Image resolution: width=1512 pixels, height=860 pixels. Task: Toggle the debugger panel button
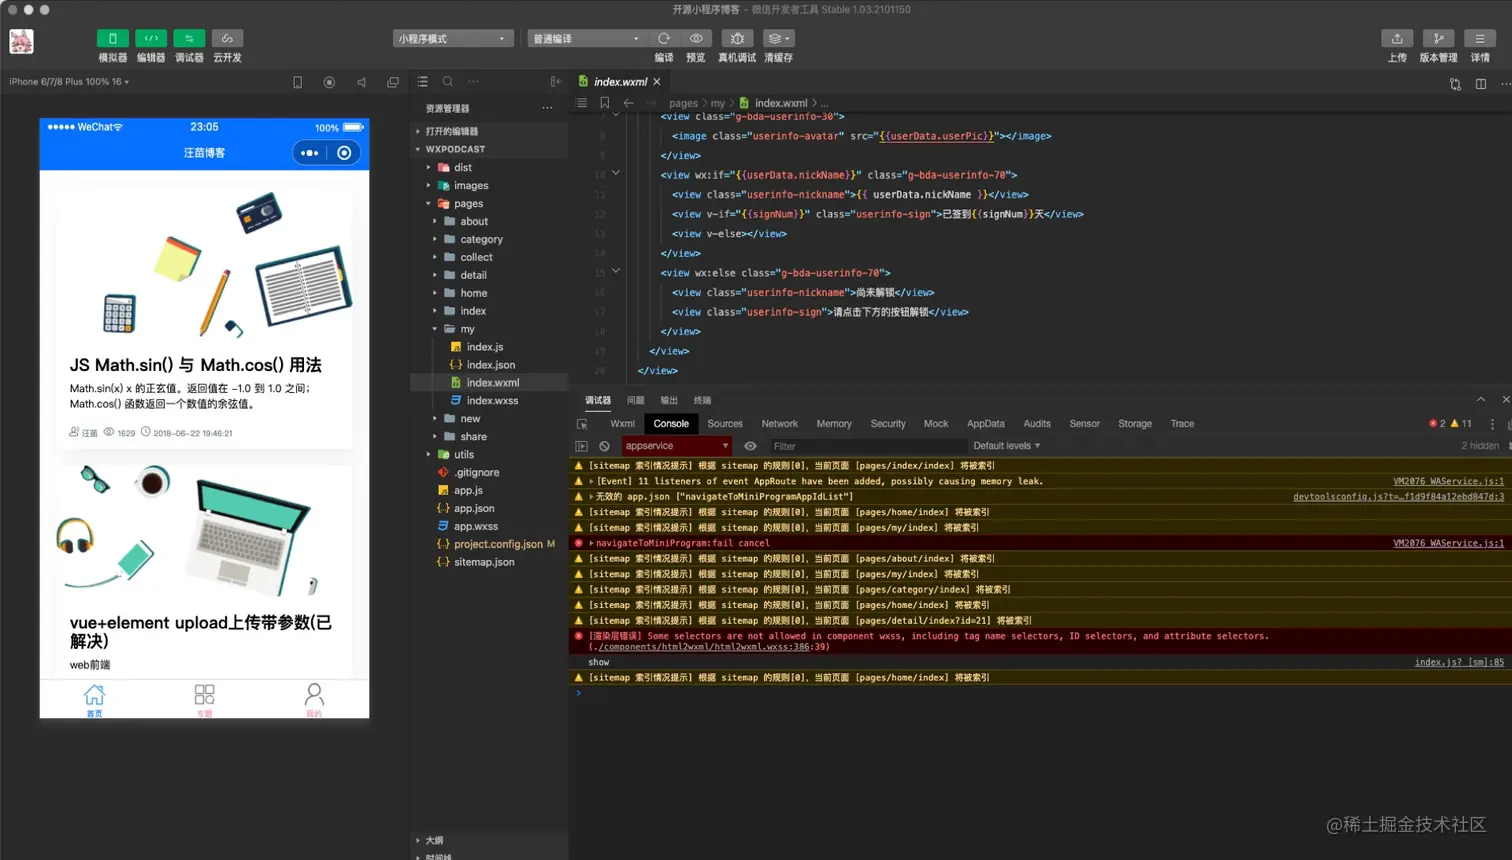pos(189,39)
